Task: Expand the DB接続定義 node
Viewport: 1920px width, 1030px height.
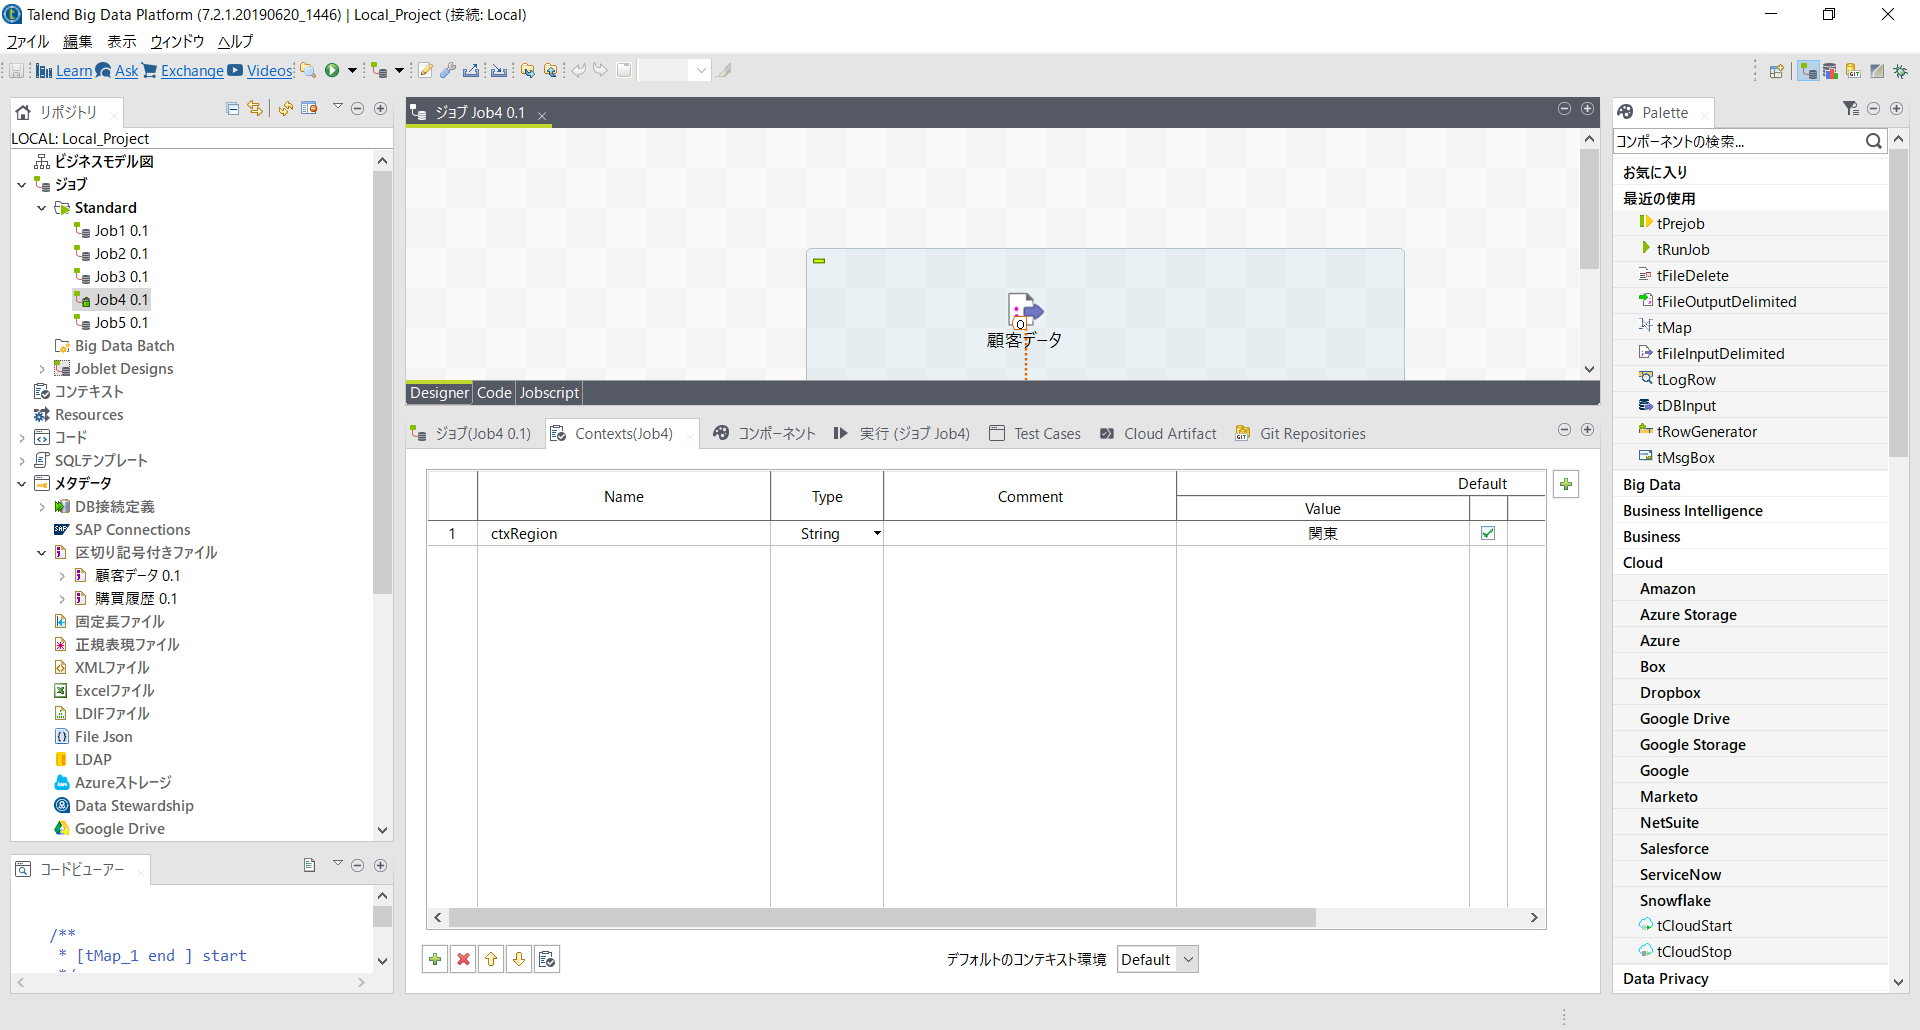Action: click(41, 506)
